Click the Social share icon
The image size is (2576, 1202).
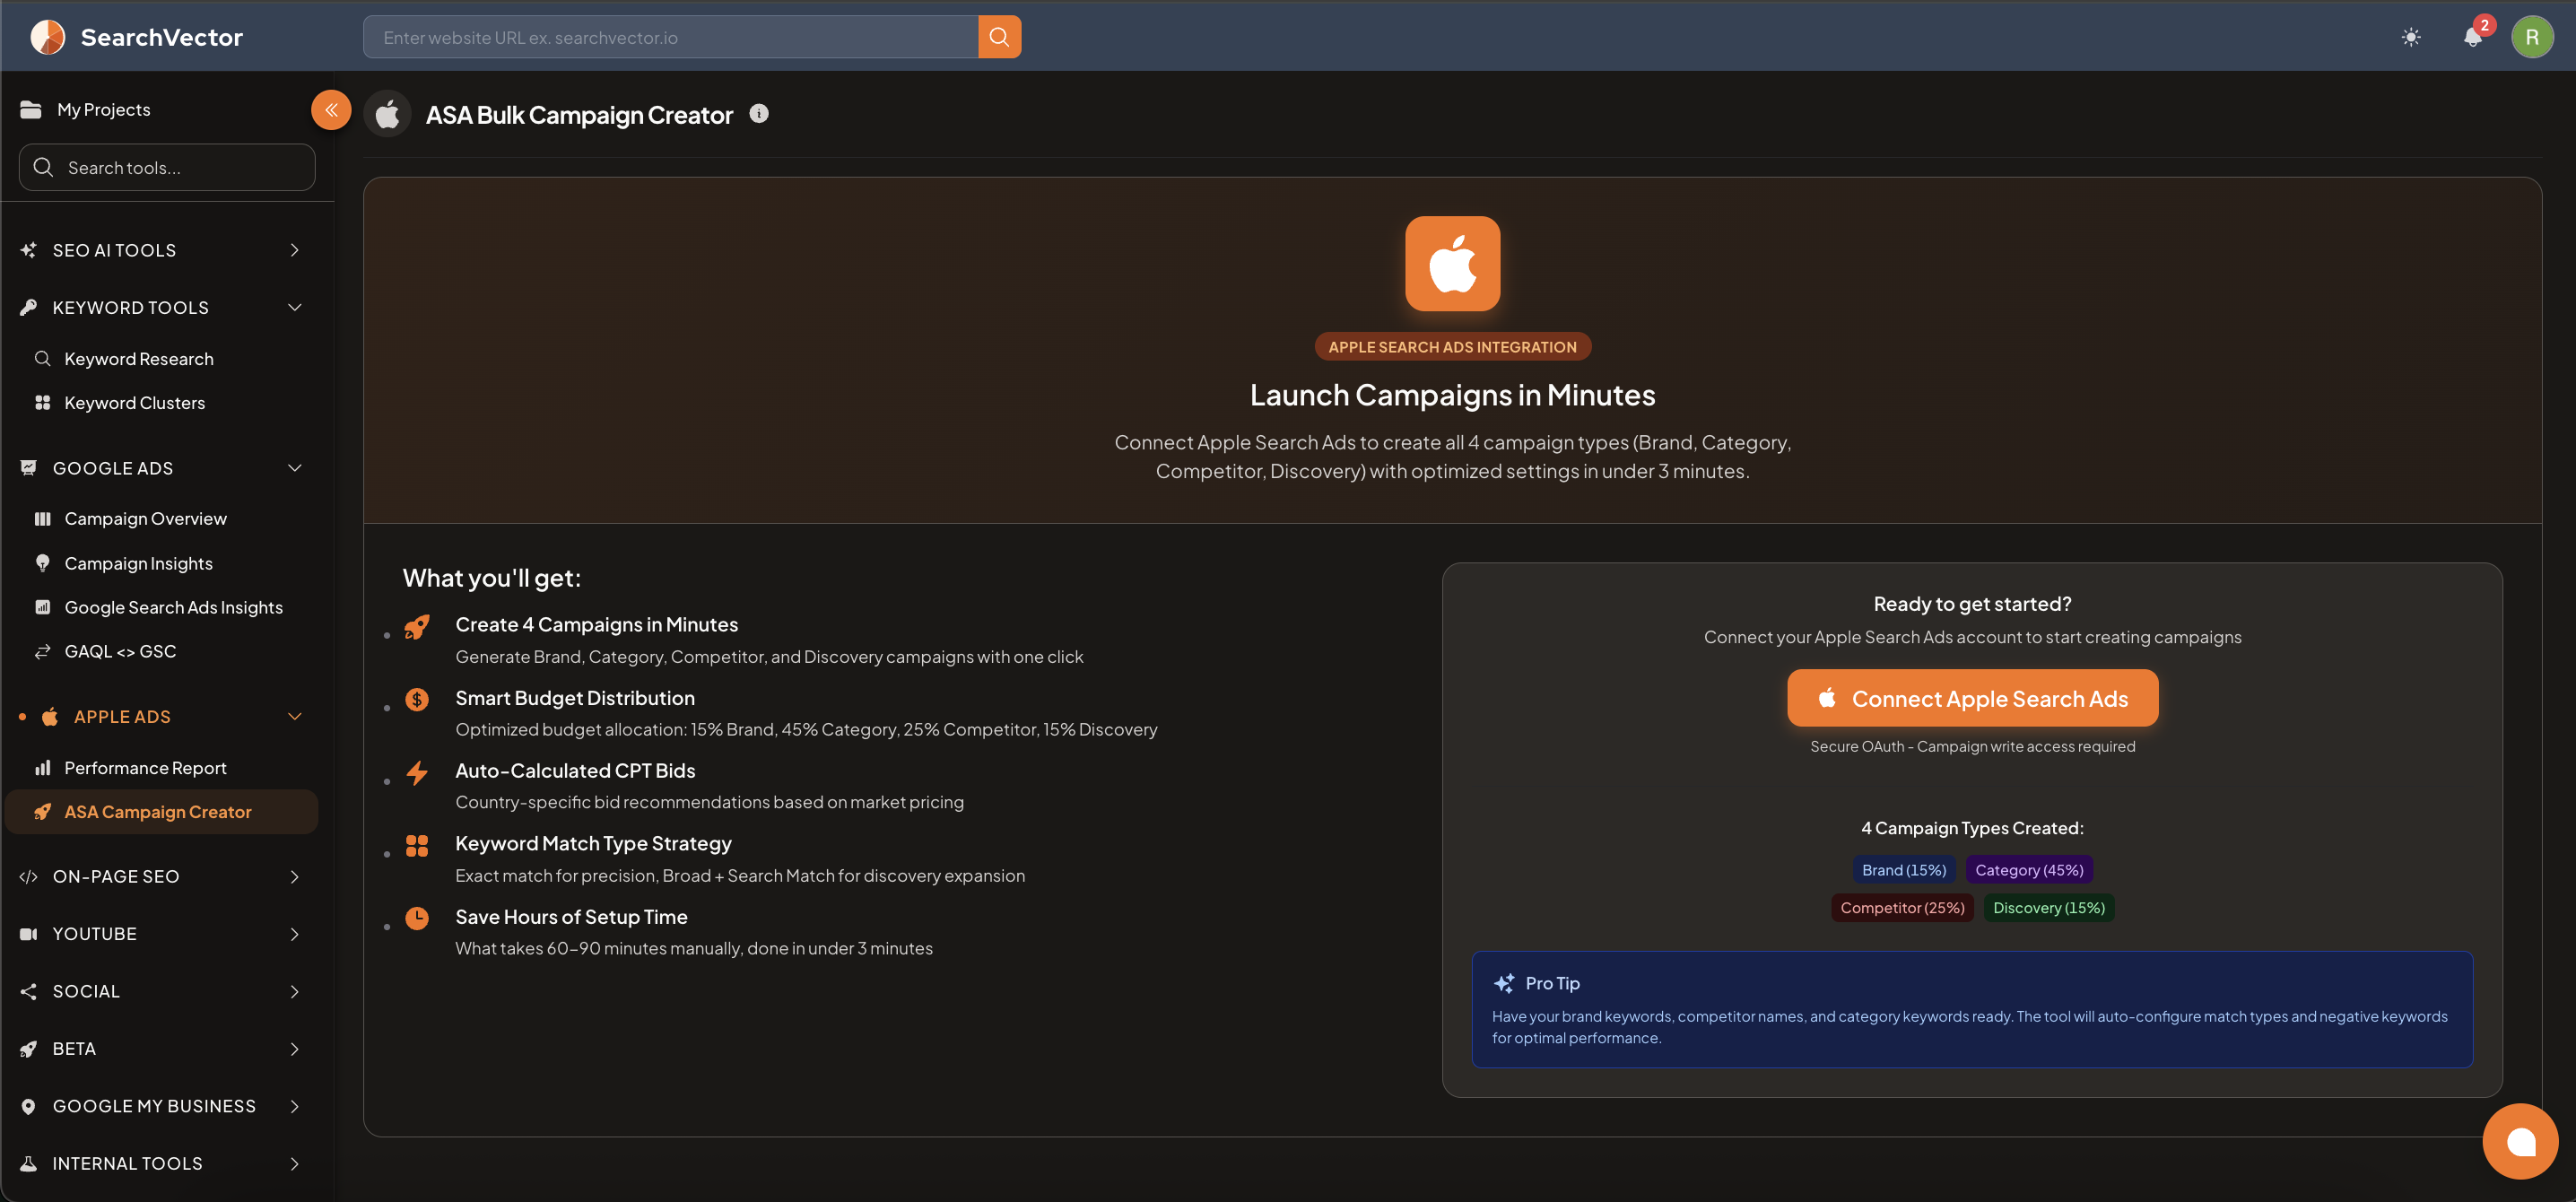(x=28, y=991)
